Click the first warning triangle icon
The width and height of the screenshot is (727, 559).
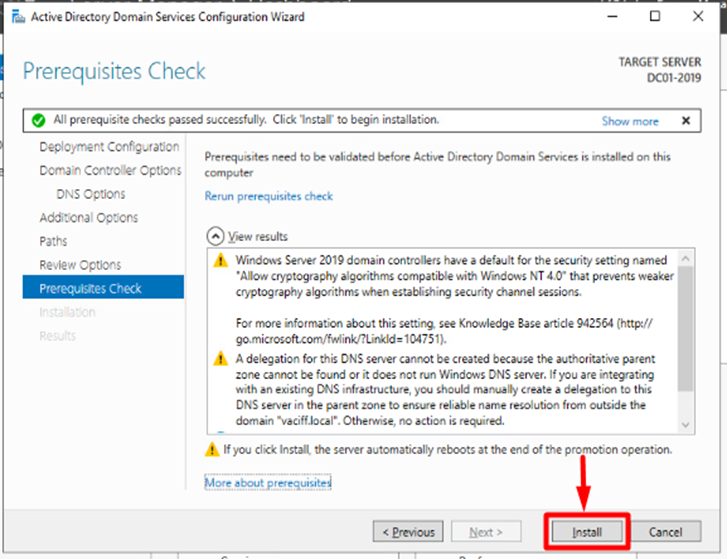(221, 260)
